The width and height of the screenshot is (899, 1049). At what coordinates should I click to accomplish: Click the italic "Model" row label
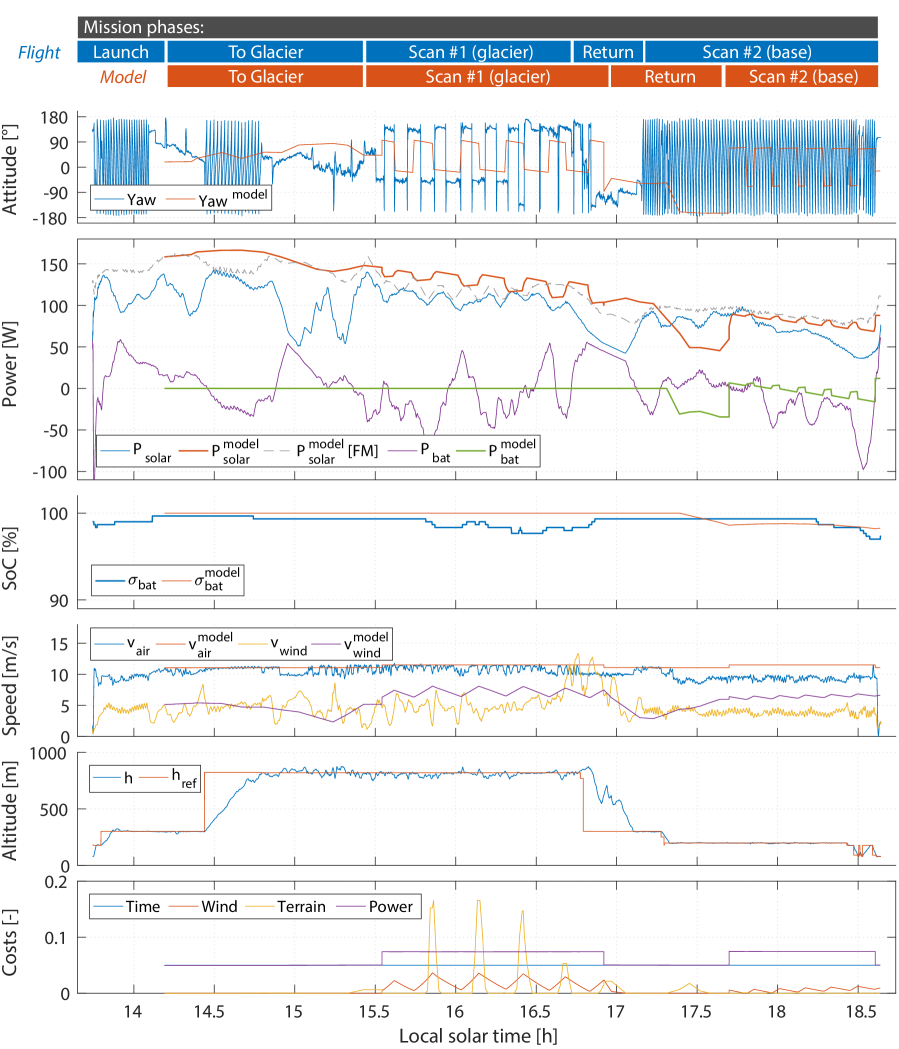tap(123, 77)
